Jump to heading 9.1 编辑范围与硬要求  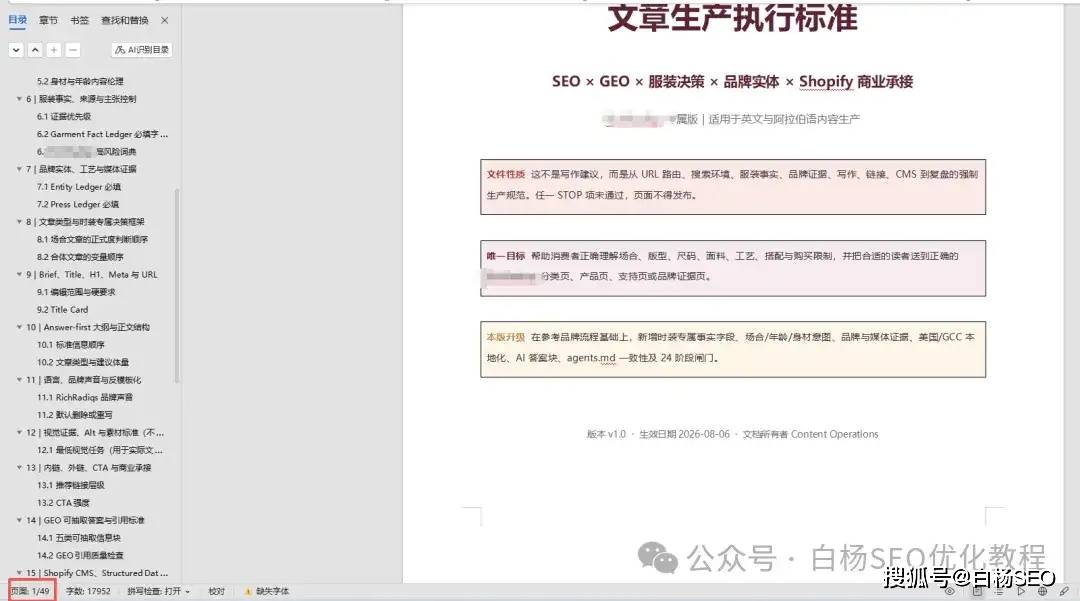(x=76, y=292)
